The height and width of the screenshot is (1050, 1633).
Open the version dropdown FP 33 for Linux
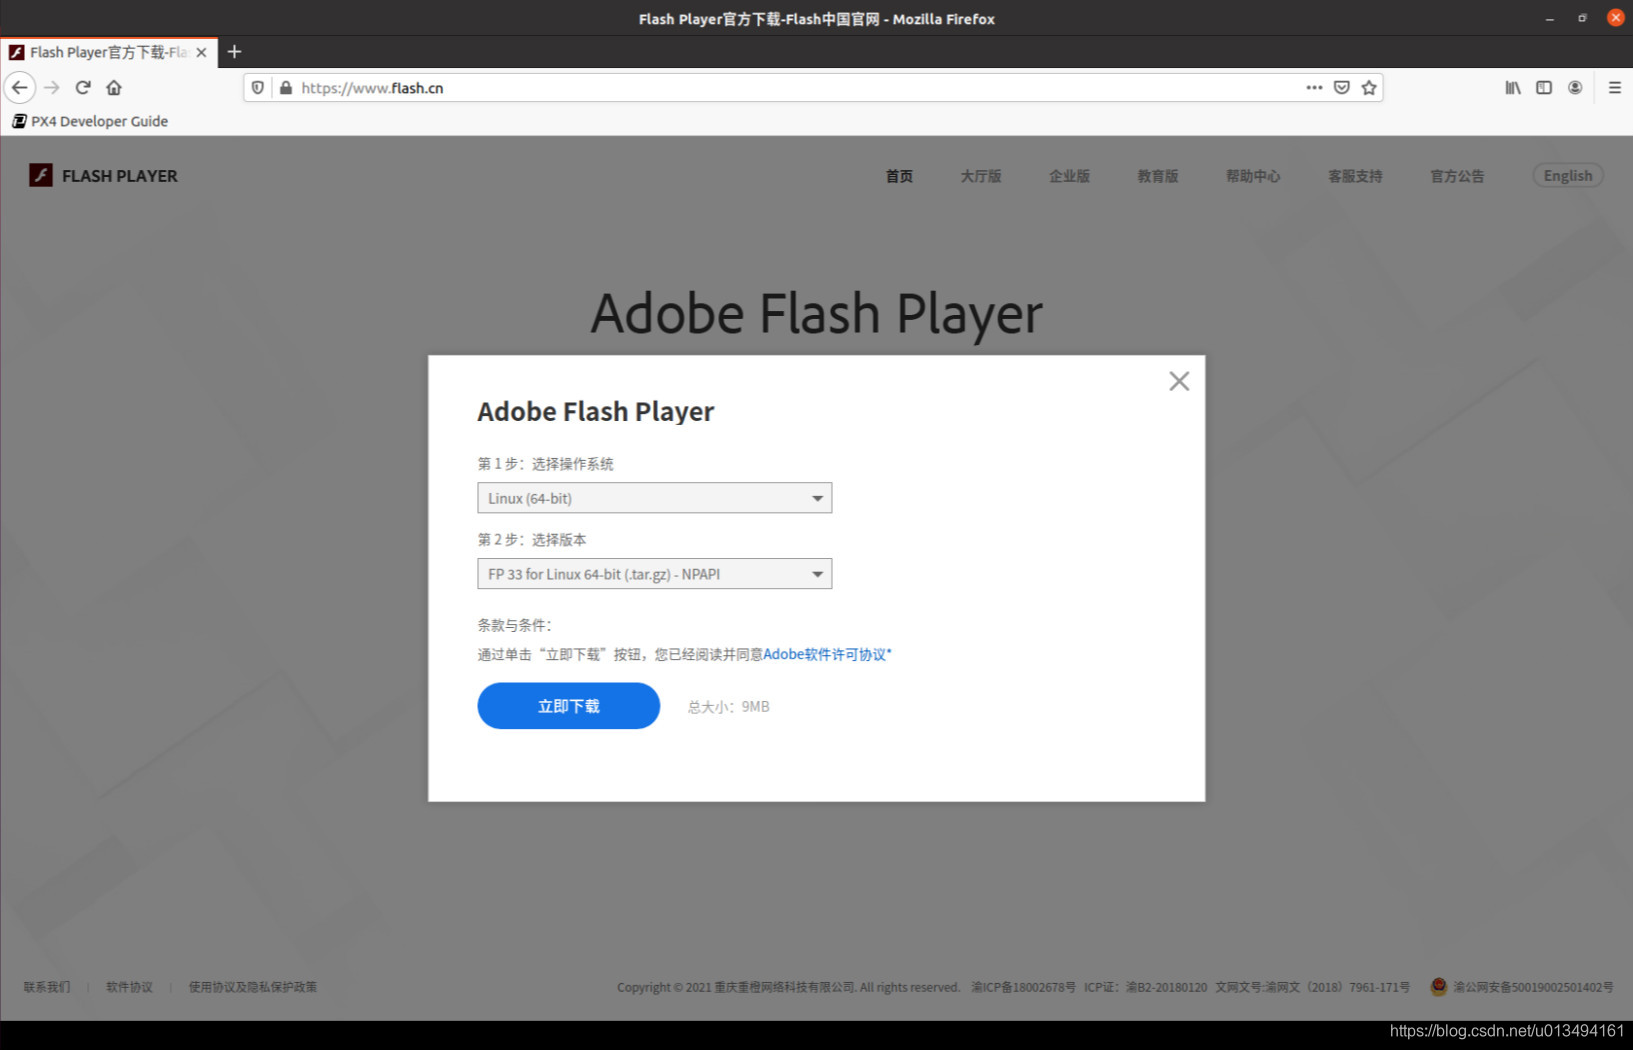[654, 574]
